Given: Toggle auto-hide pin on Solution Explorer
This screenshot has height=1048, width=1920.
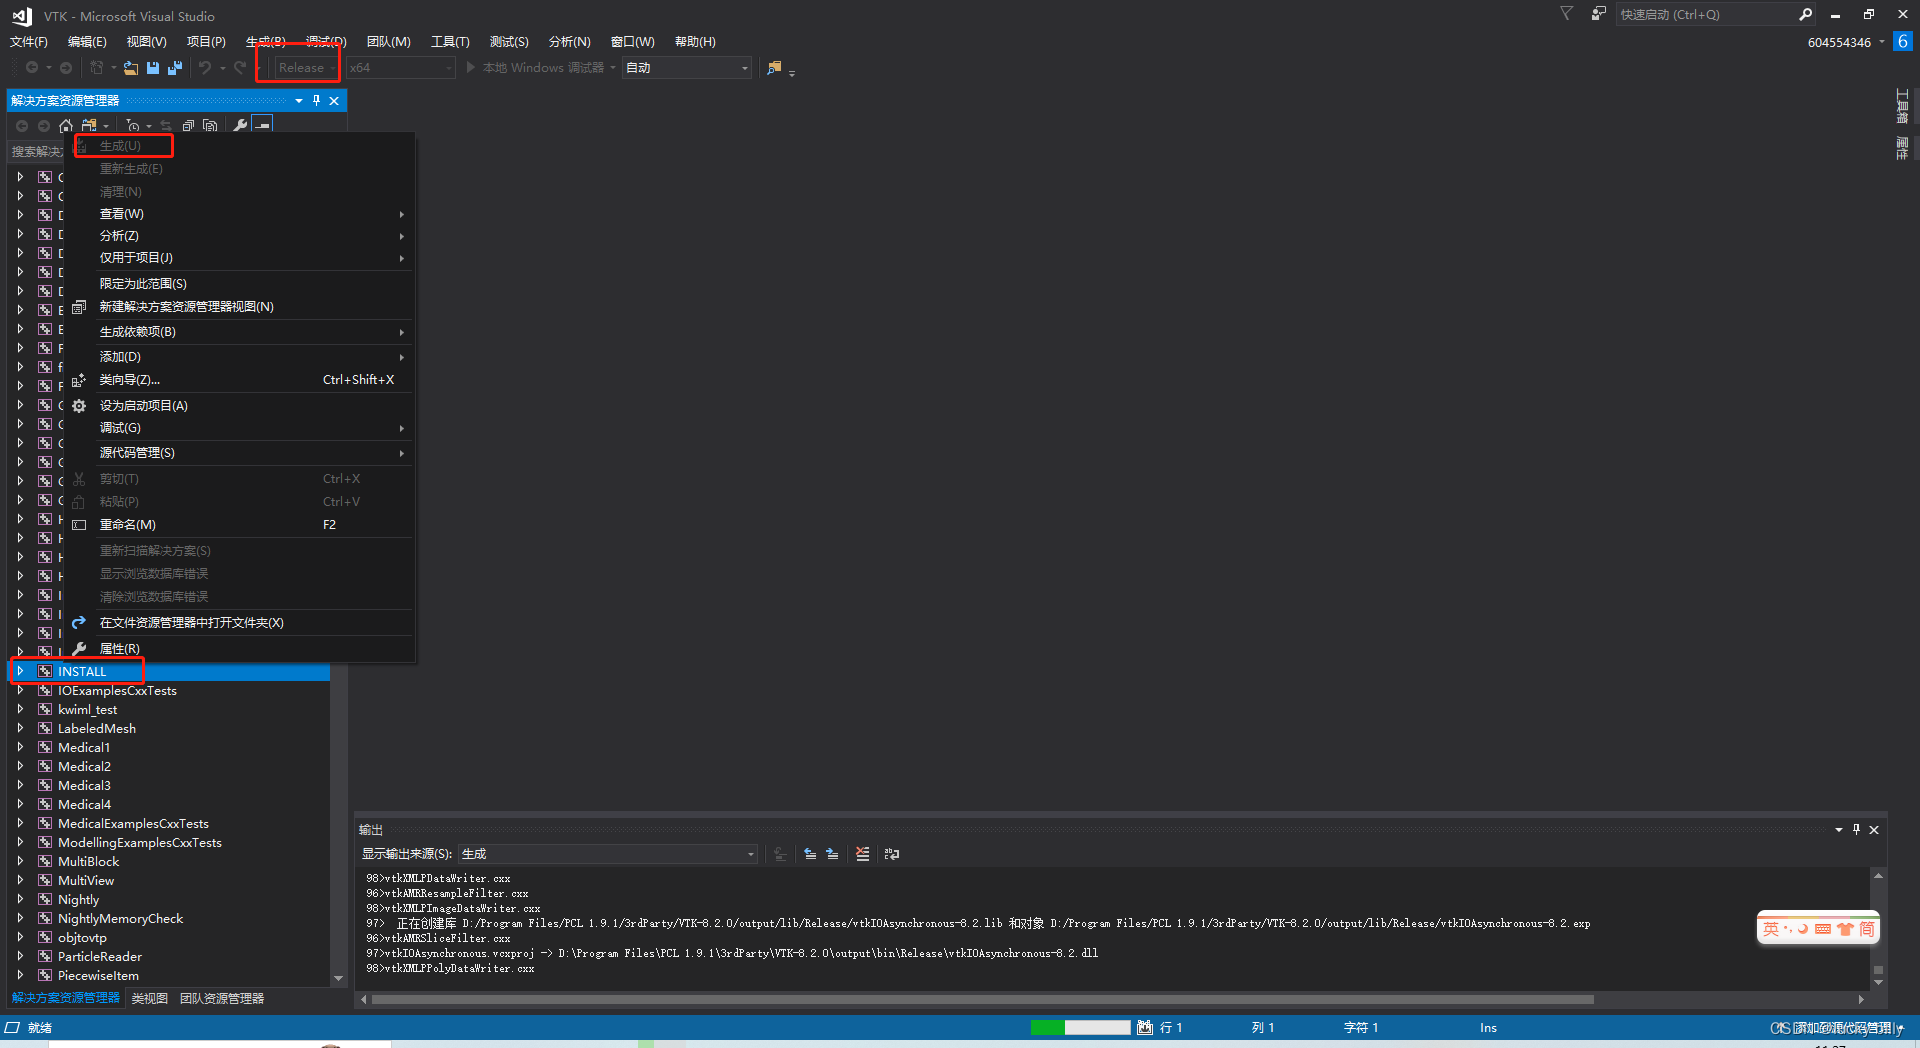Looking at the screenshot, I should pyautogui.click(x=316, y=101).
